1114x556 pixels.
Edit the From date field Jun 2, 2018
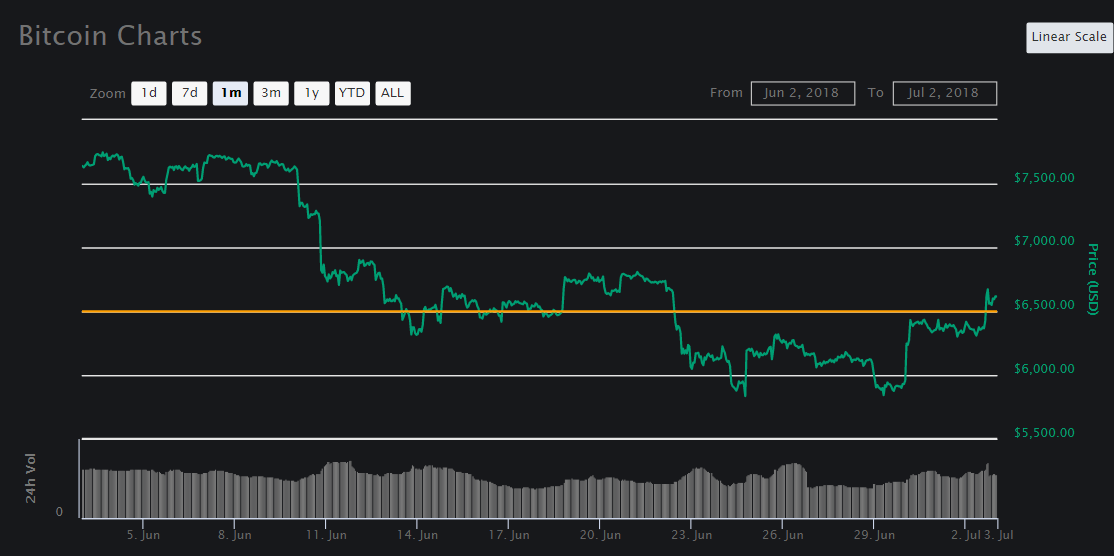[x=803, y=93]
